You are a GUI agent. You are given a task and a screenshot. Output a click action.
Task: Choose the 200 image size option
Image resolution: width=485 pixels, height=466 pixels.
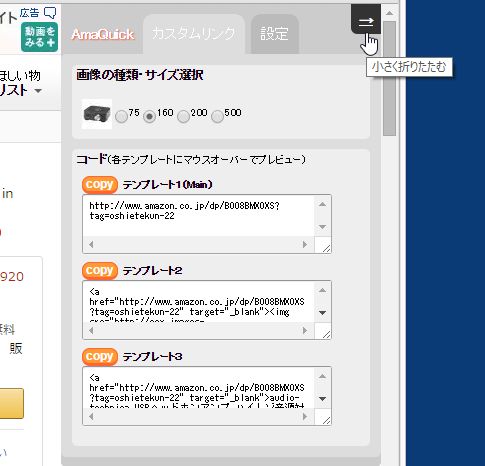point(183,117)
